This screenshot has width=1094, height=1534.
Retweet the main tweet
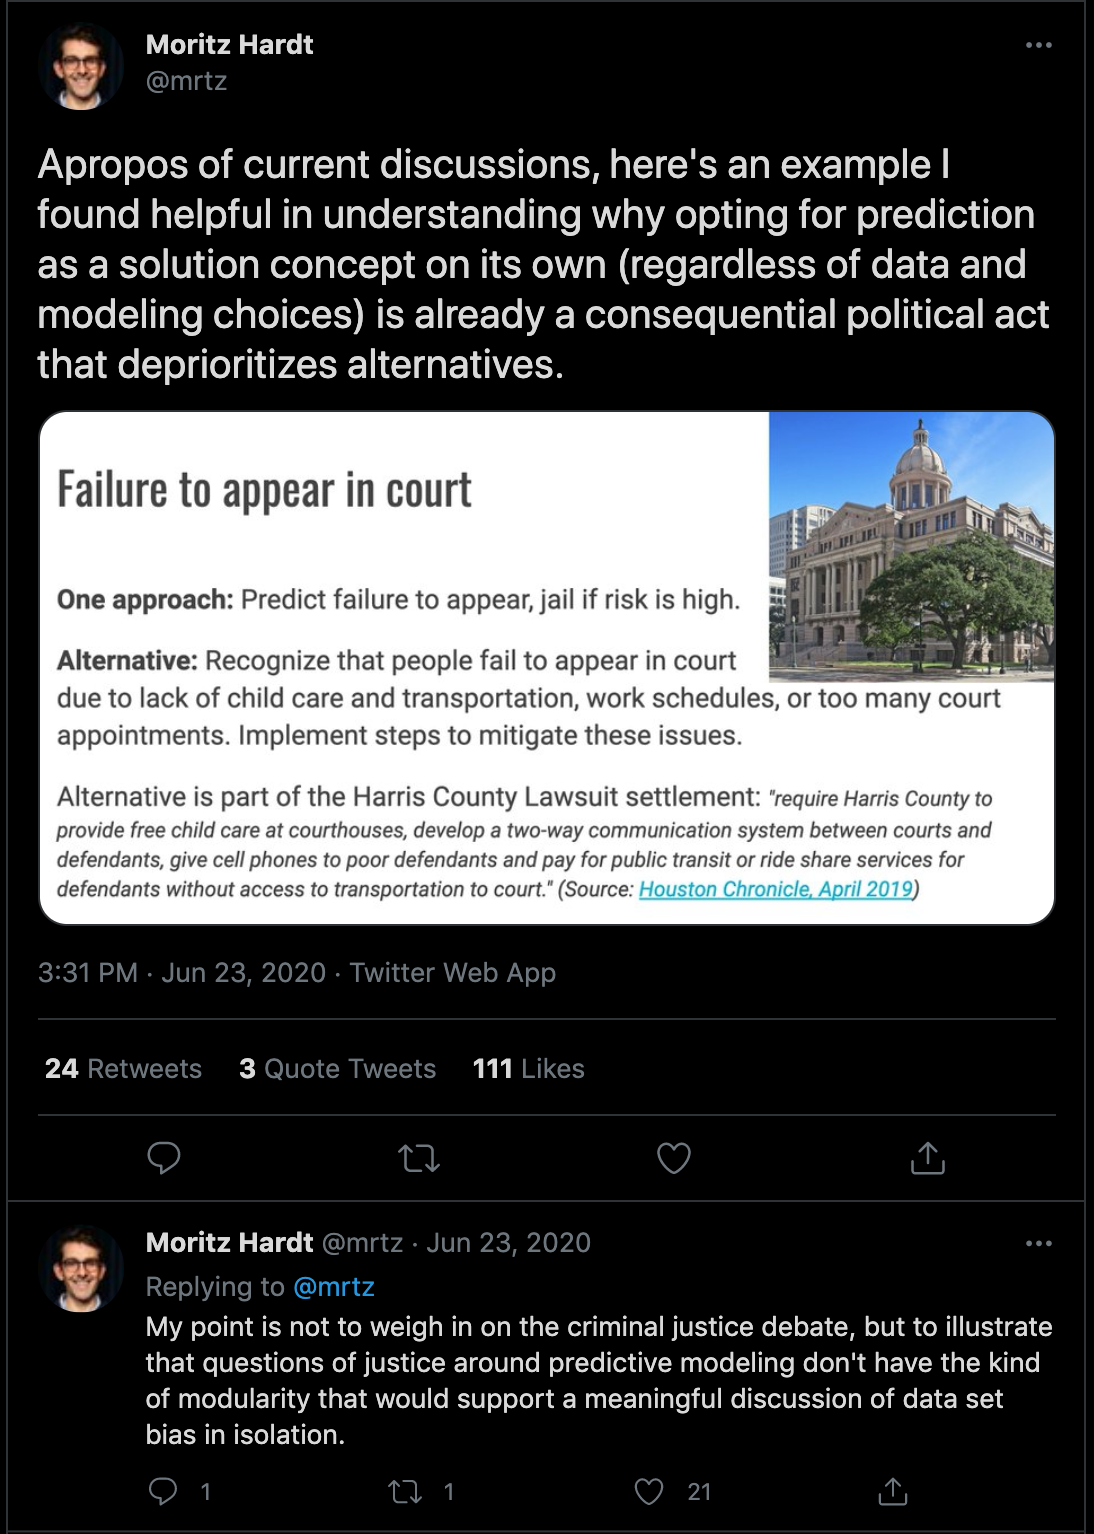pos(419,1158)
